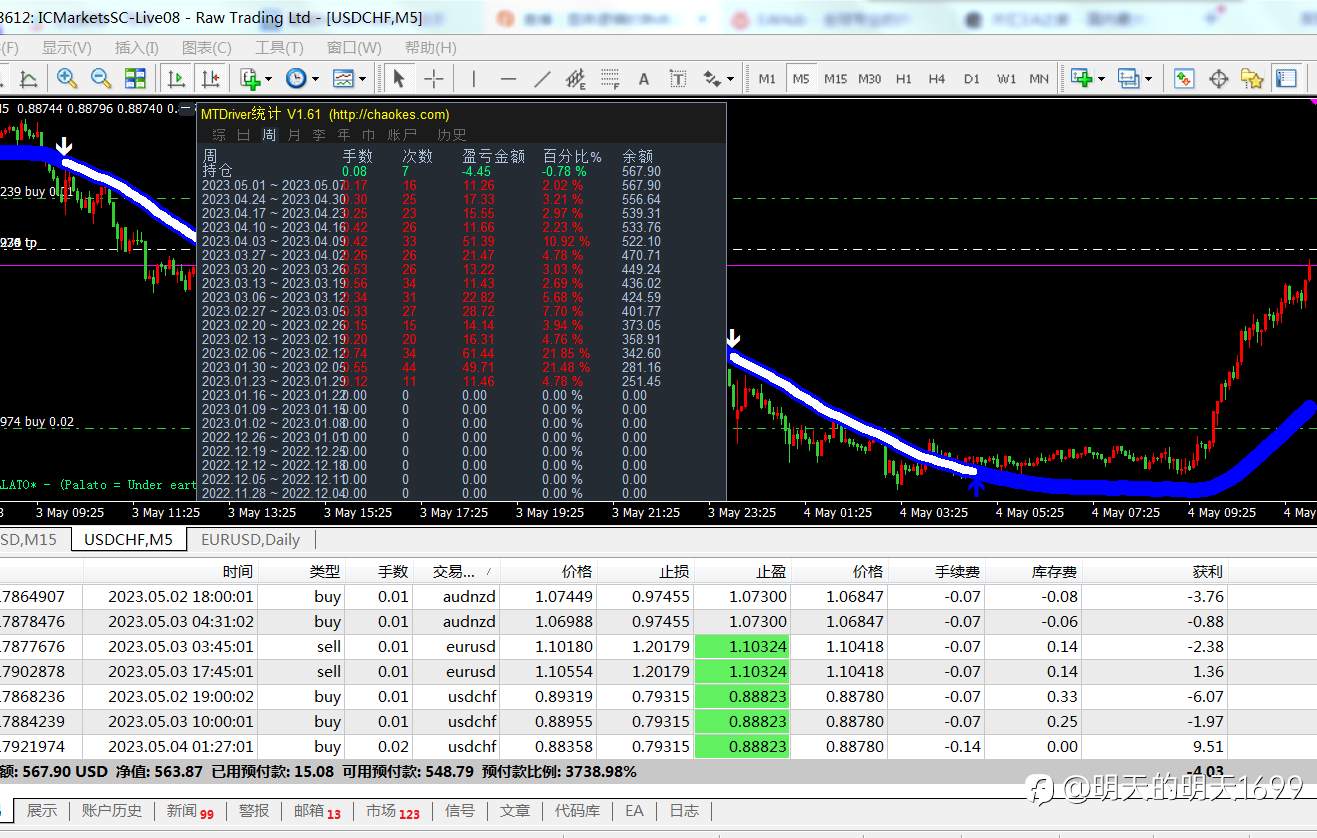Viewport: 1317px width, 838px height.
Task: Select the crosshair tool
Action: 434,78
